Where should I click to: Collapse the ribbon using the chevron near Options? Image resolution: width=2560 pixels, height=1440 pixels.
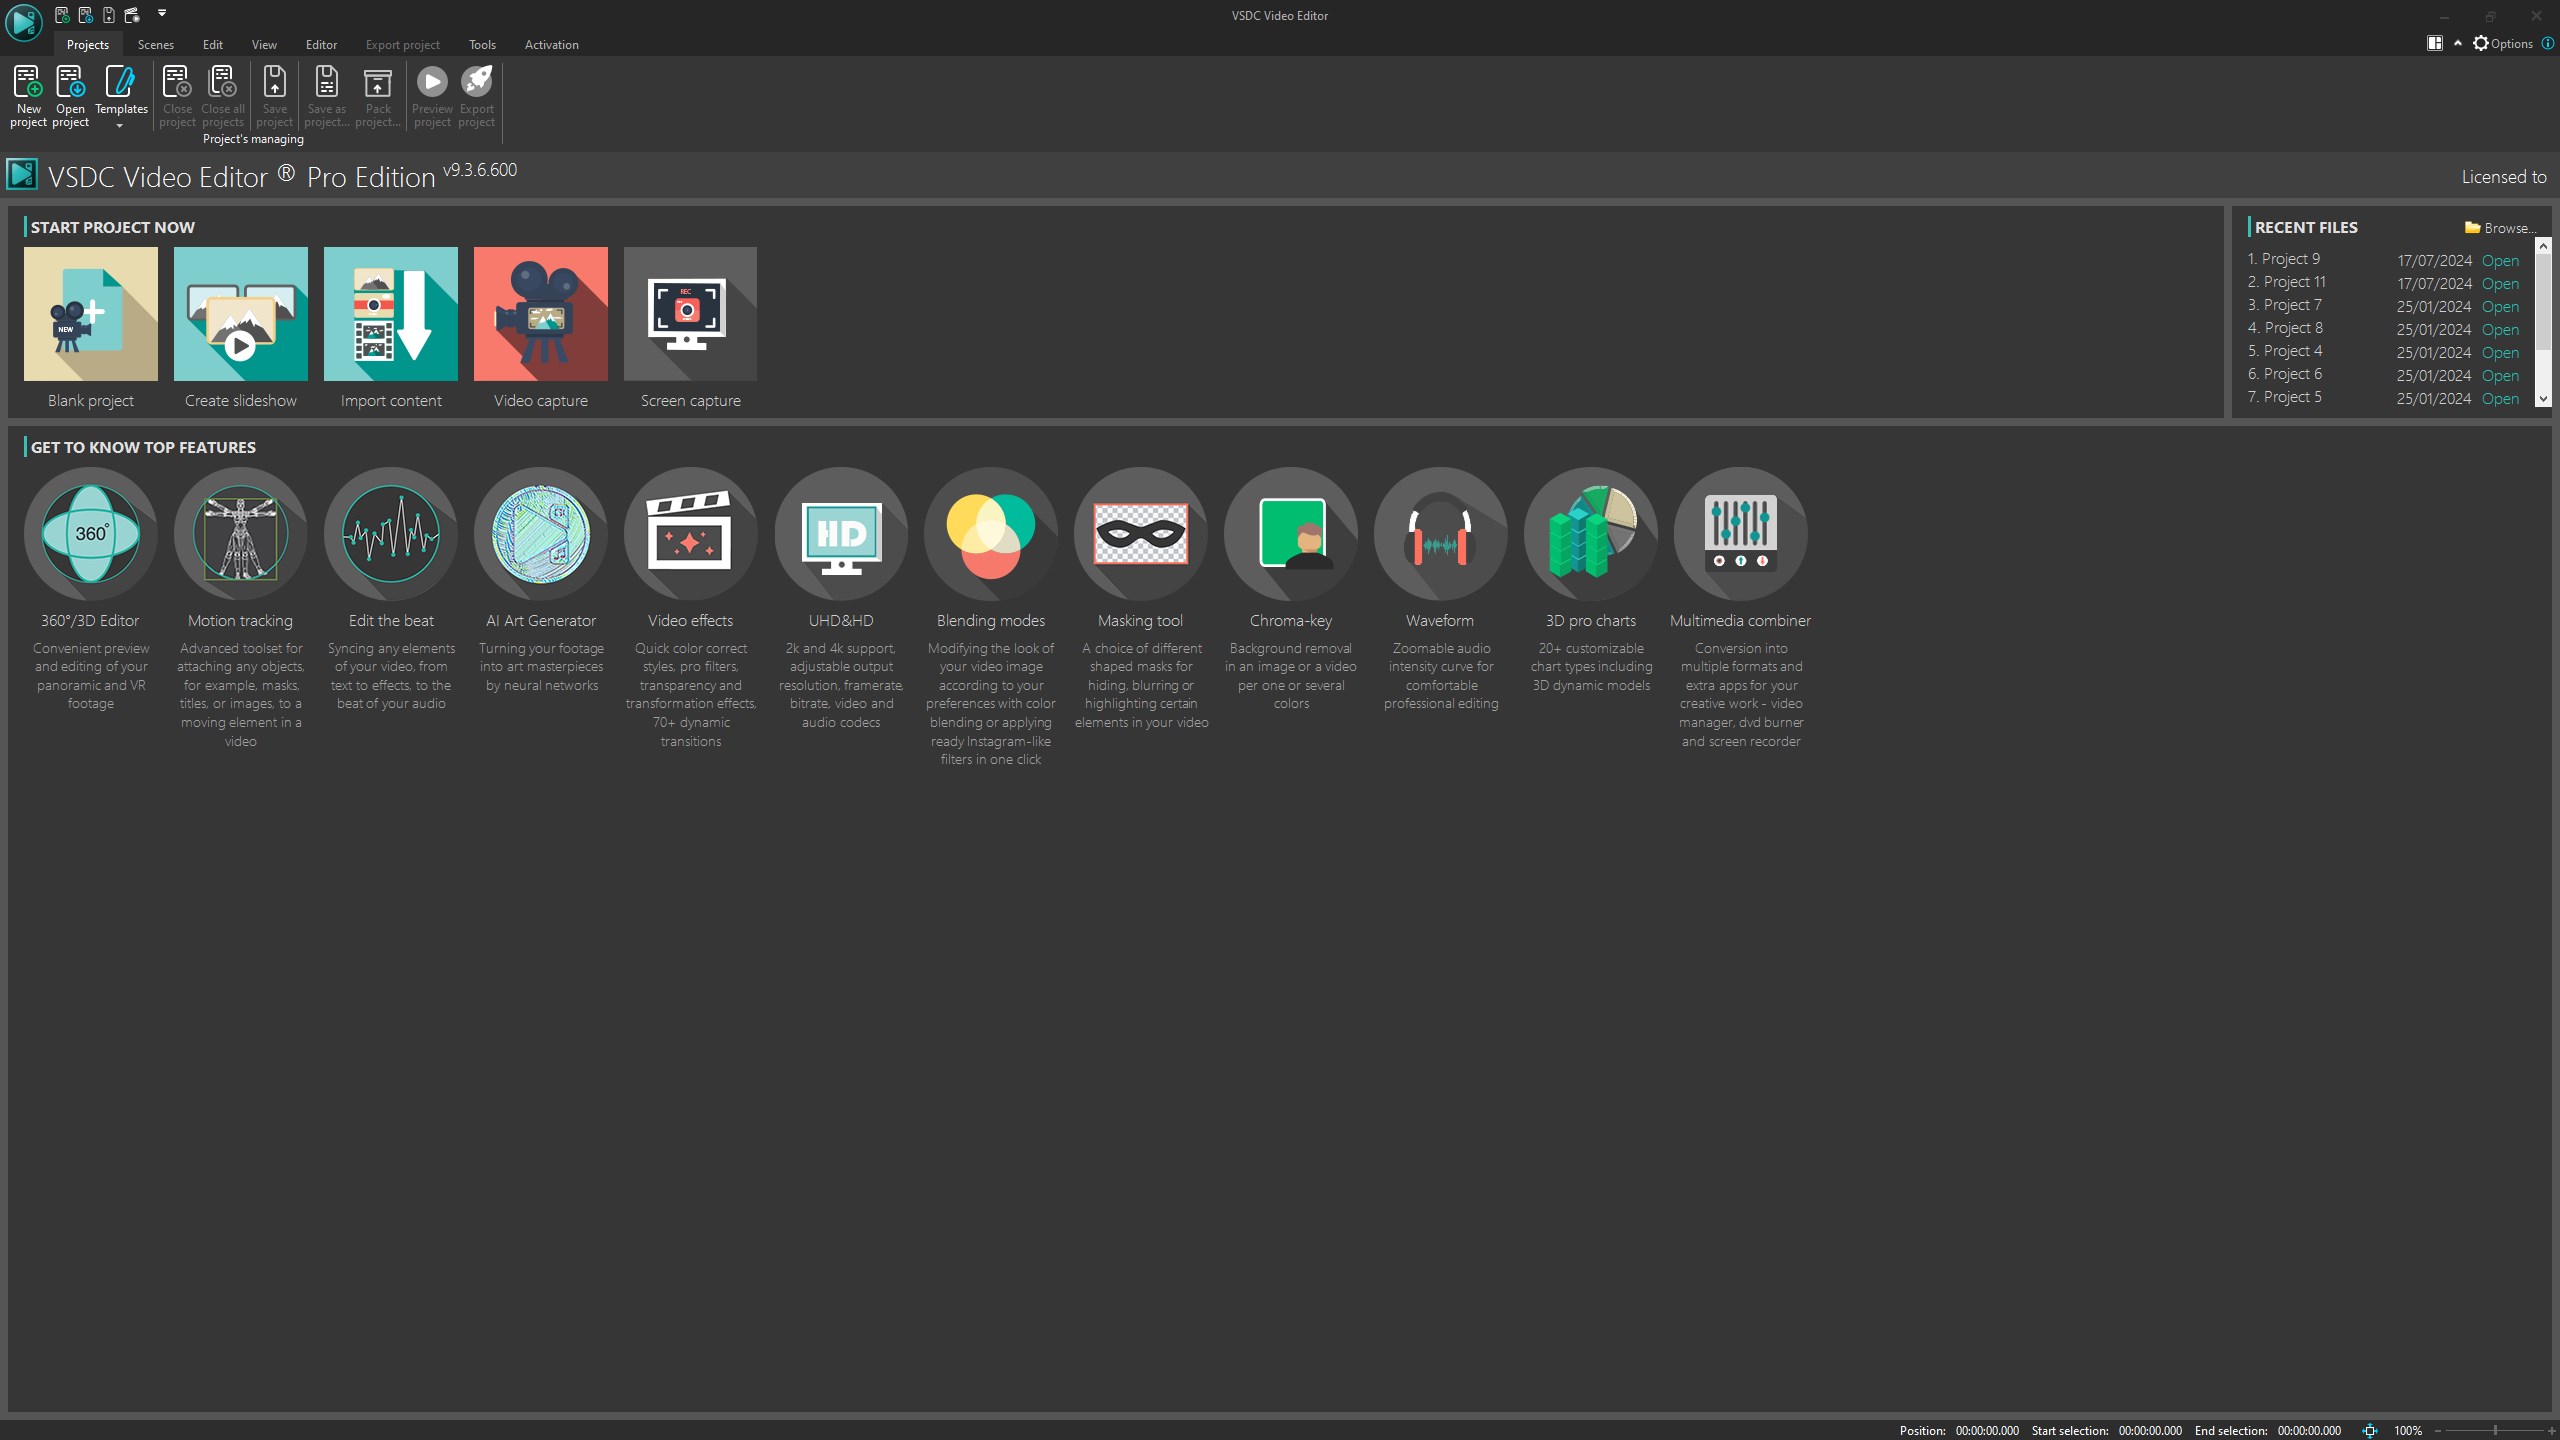(x=2457, y=43)
